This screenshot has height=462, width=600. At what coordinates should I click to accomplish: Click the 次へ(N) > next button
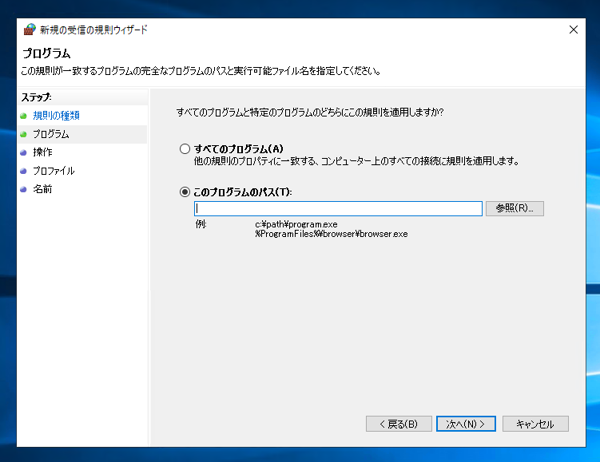[466, 424]
